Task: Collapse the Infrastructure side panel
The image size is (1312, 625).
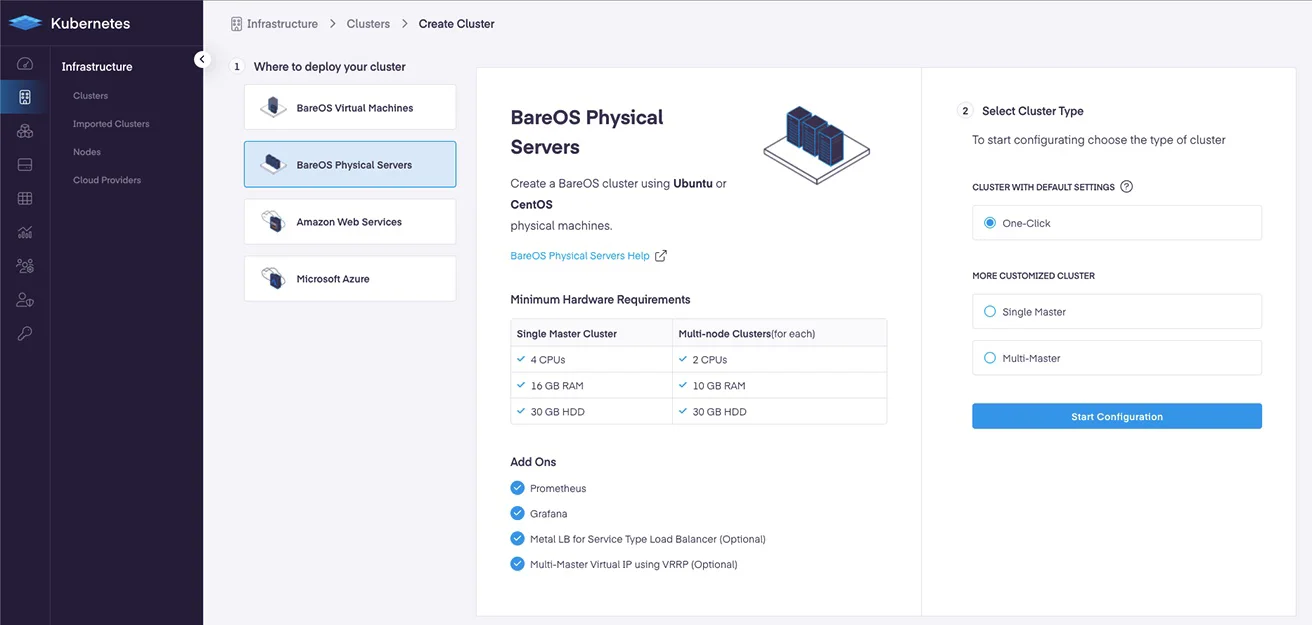Action: pos(202,59)
